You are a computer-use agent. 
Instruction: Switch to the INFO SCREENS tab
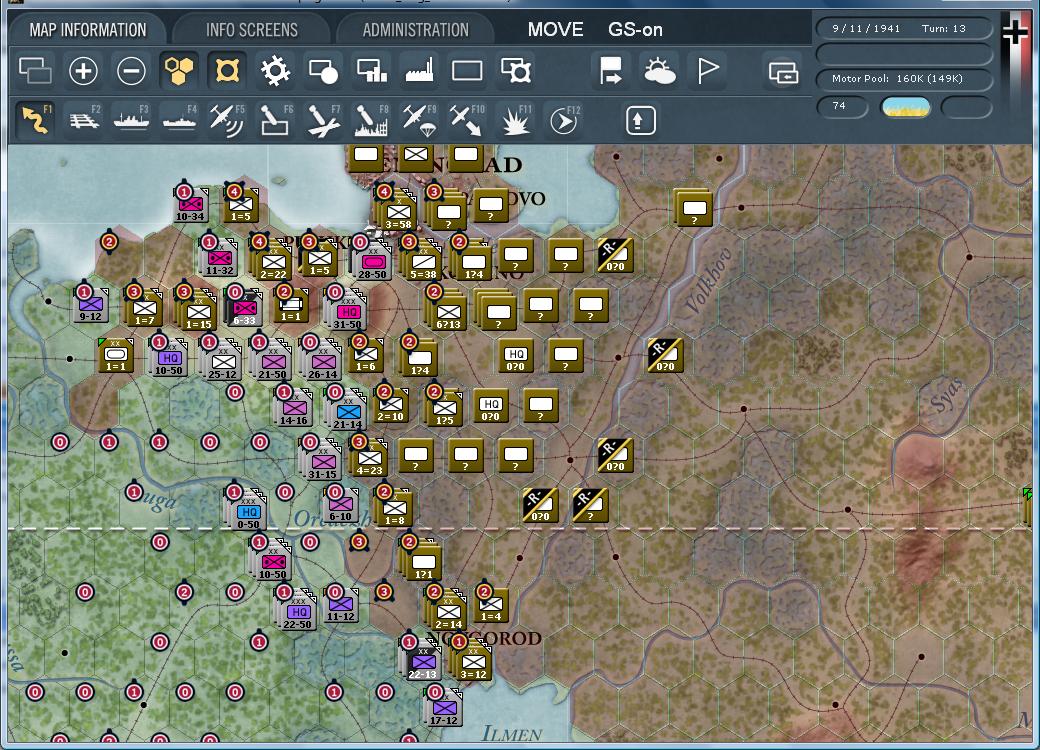[x=254, y=30]
